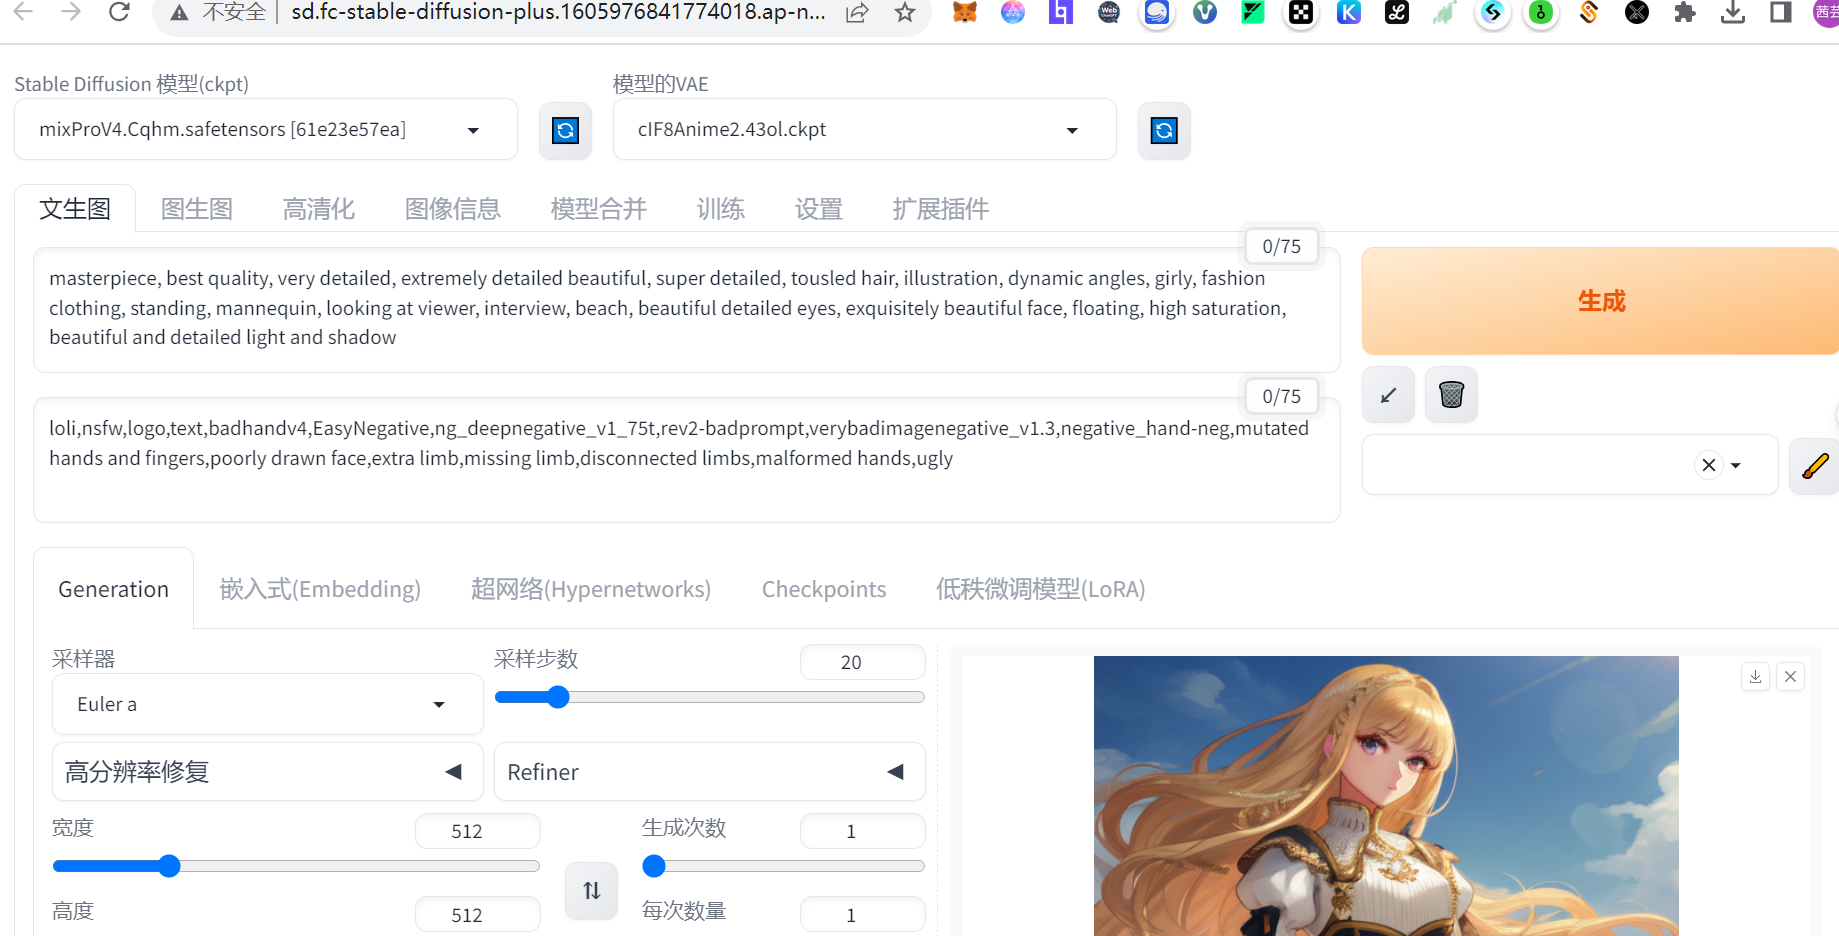This screenshot has width=1839, height=936.
Task: Select the 嵌入式(Embedding) sub-tab
Action: click(320, 589)
